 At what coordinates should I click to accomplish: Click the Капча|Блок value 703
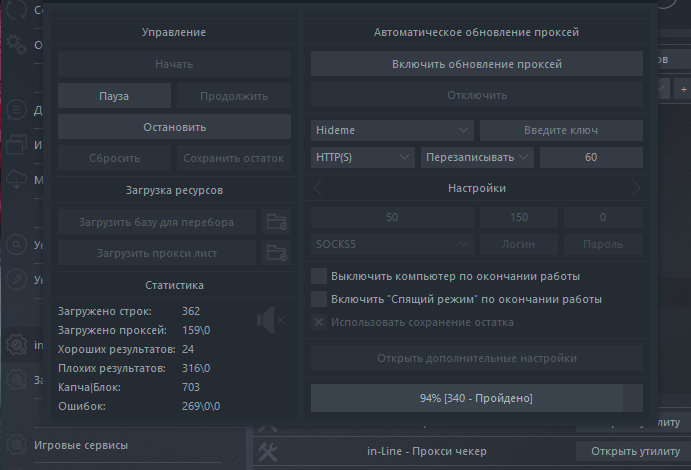click(191, 387)
